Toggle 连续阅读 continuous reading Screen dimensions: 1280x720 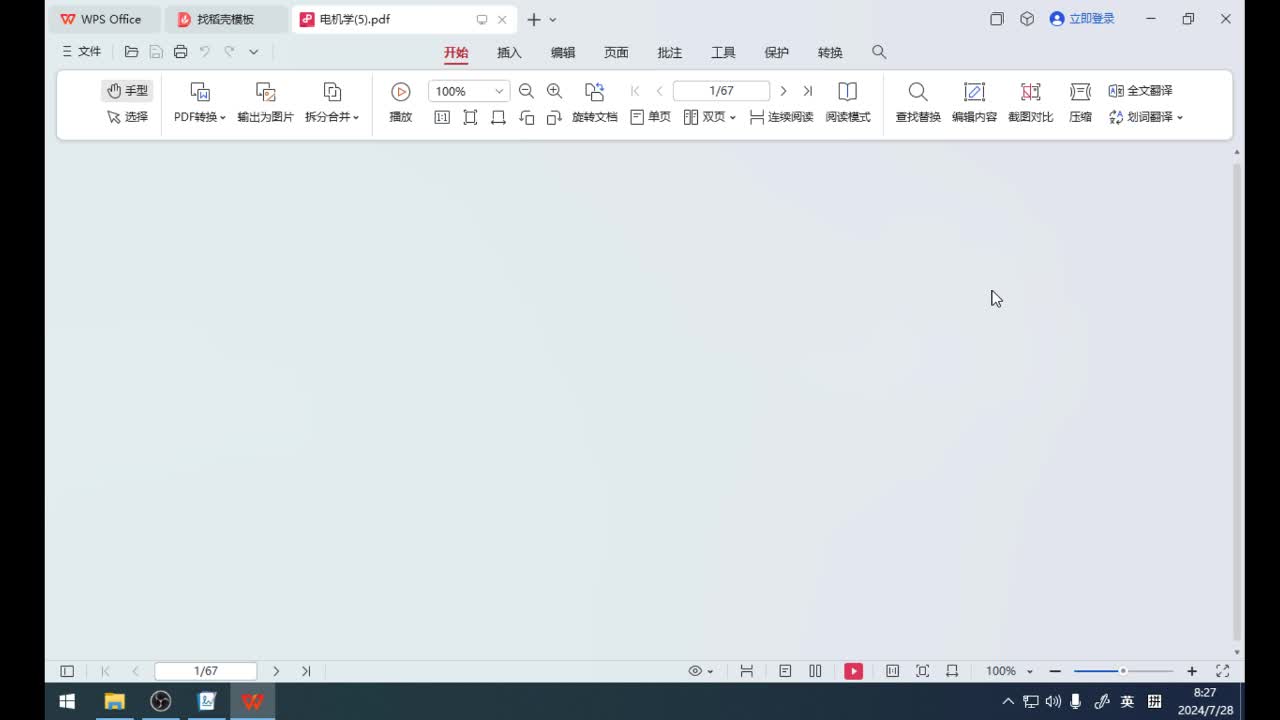tap(781, 117)
